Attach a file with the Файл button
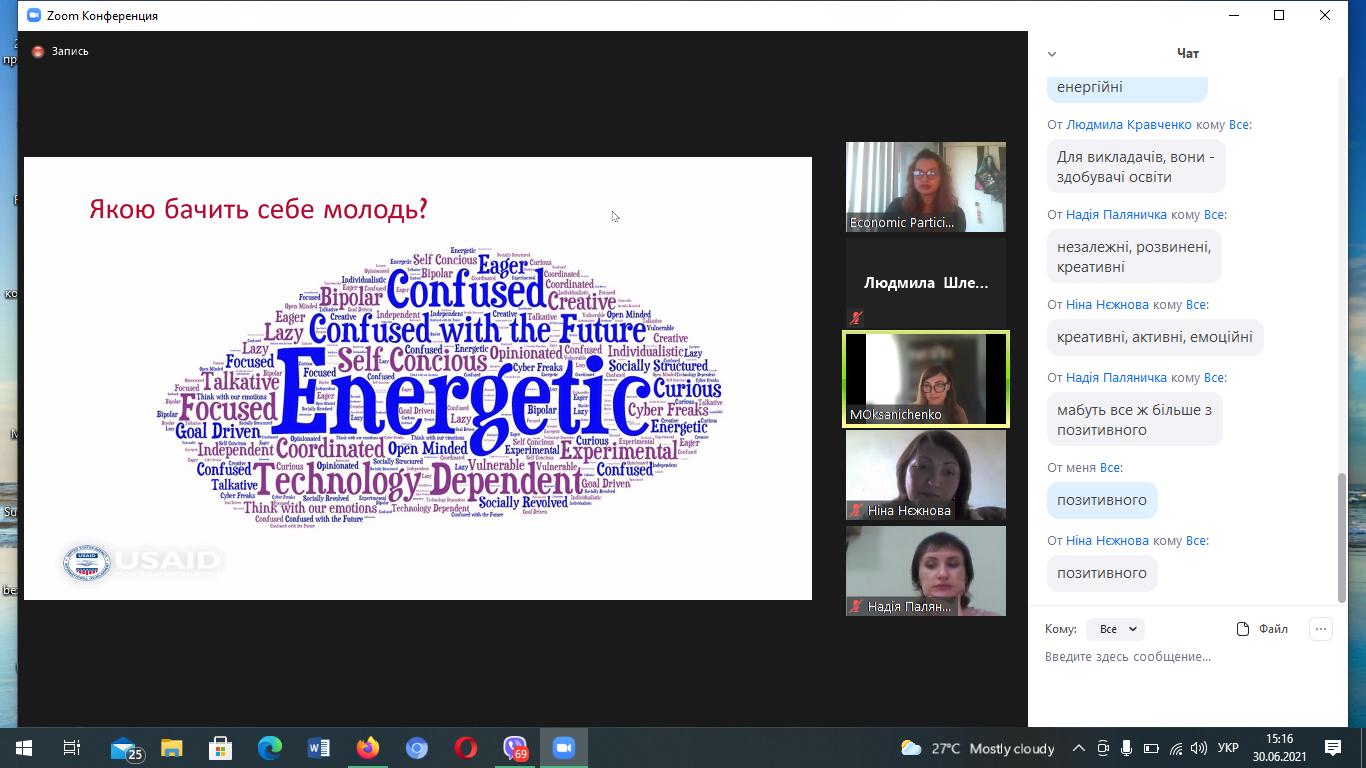This screenshot has width=1366, height=768. click(x=1262, y=629)
